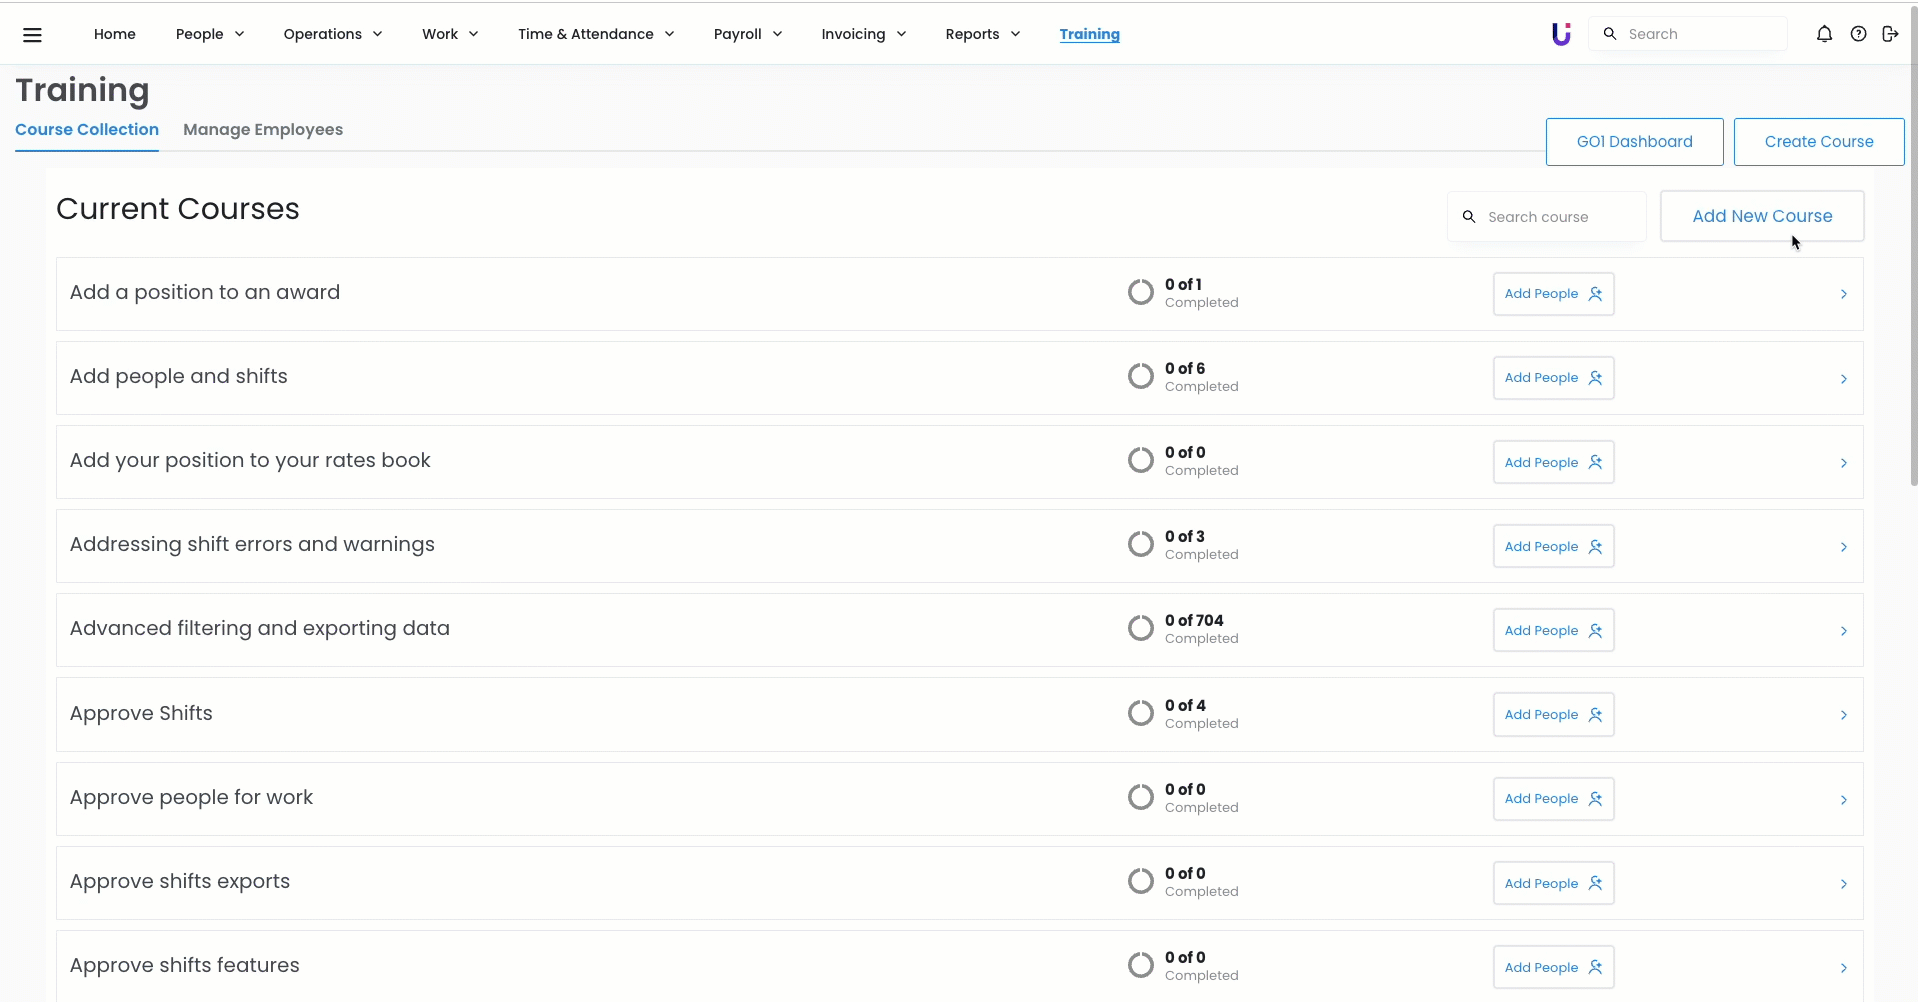The height and width of the screenshot is (1002, 1918).
Task: Click the purple U logo icon
Action: 1560,34
